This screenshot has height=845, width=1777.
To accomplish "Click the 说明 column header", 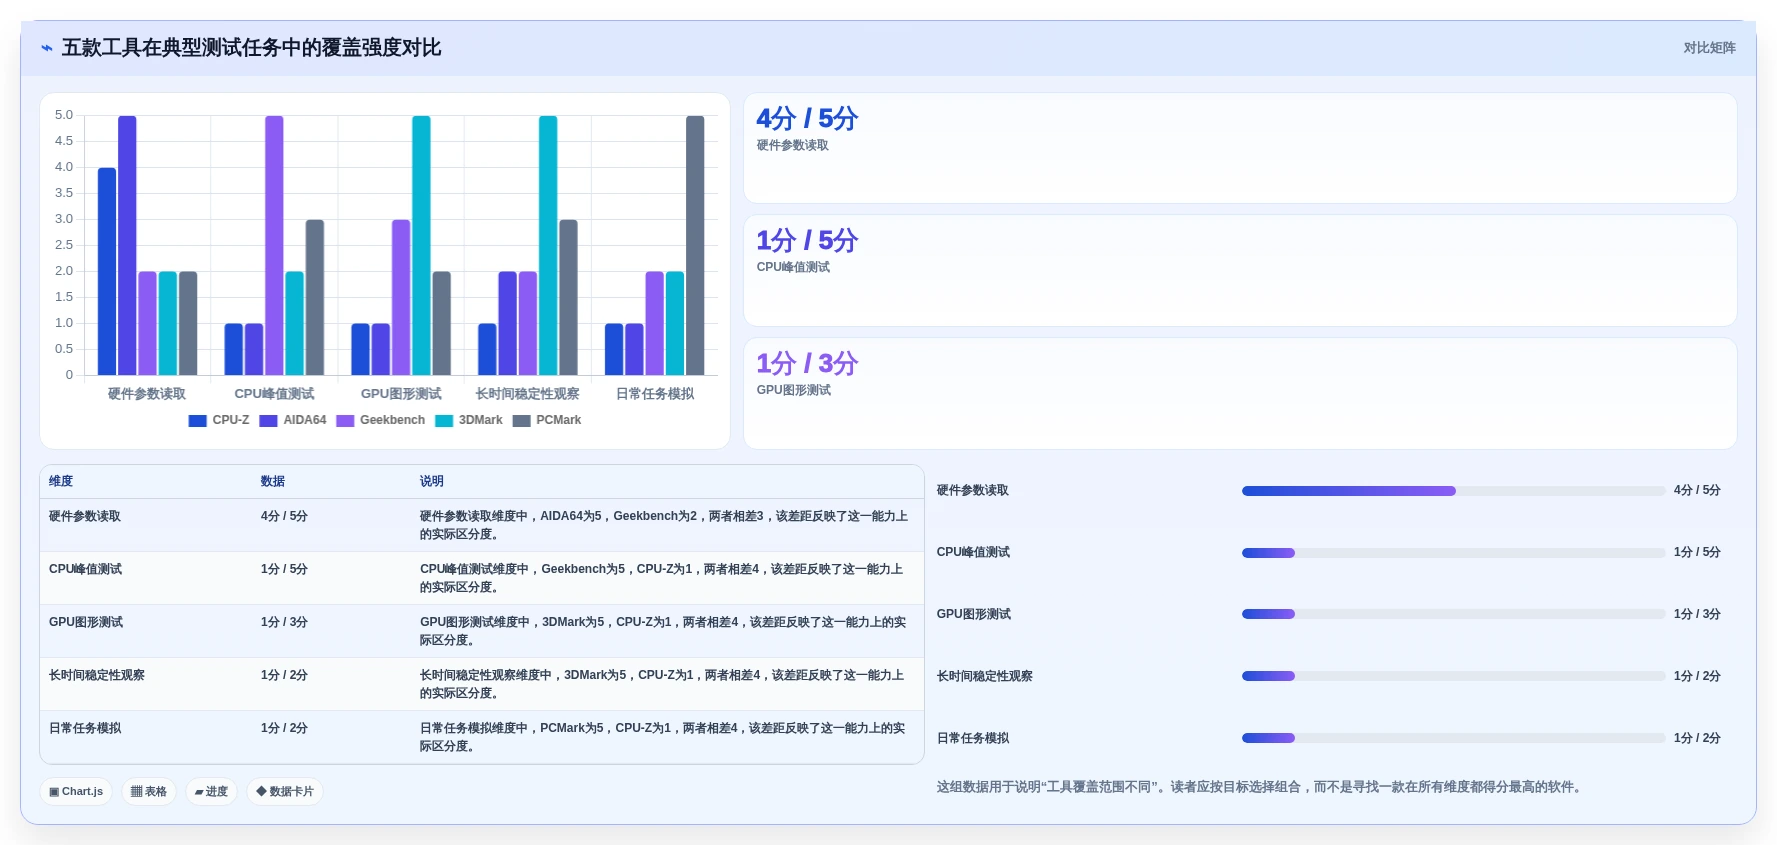I will [432, 481].
